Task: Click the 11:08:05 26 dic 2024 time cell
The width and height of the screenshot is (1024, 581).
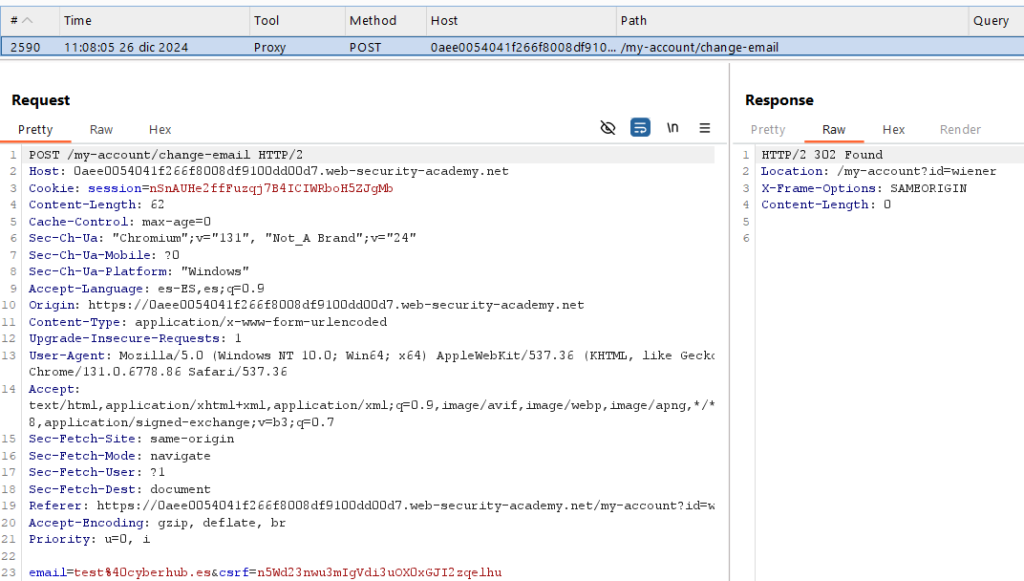Action: [x=126, y=47]
